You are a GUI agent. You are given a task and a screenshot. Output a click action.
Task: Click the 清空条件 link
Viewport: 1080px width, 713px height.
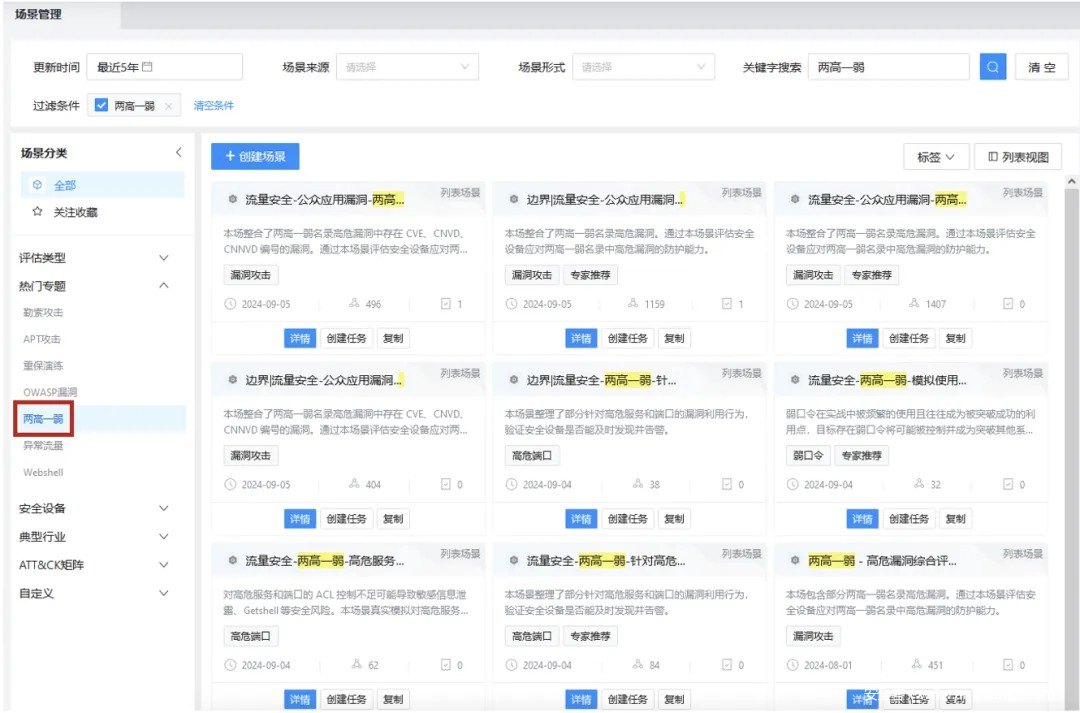213,106
